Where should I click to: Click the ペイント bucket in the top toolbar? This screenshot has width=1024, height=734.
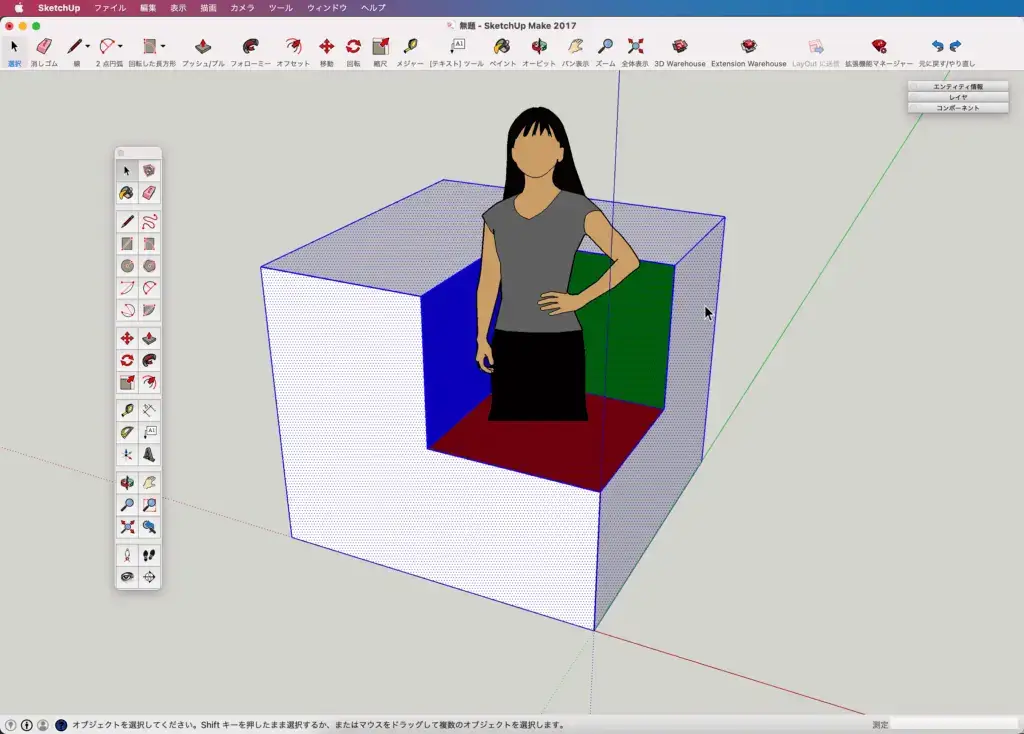tap(502, 52)
